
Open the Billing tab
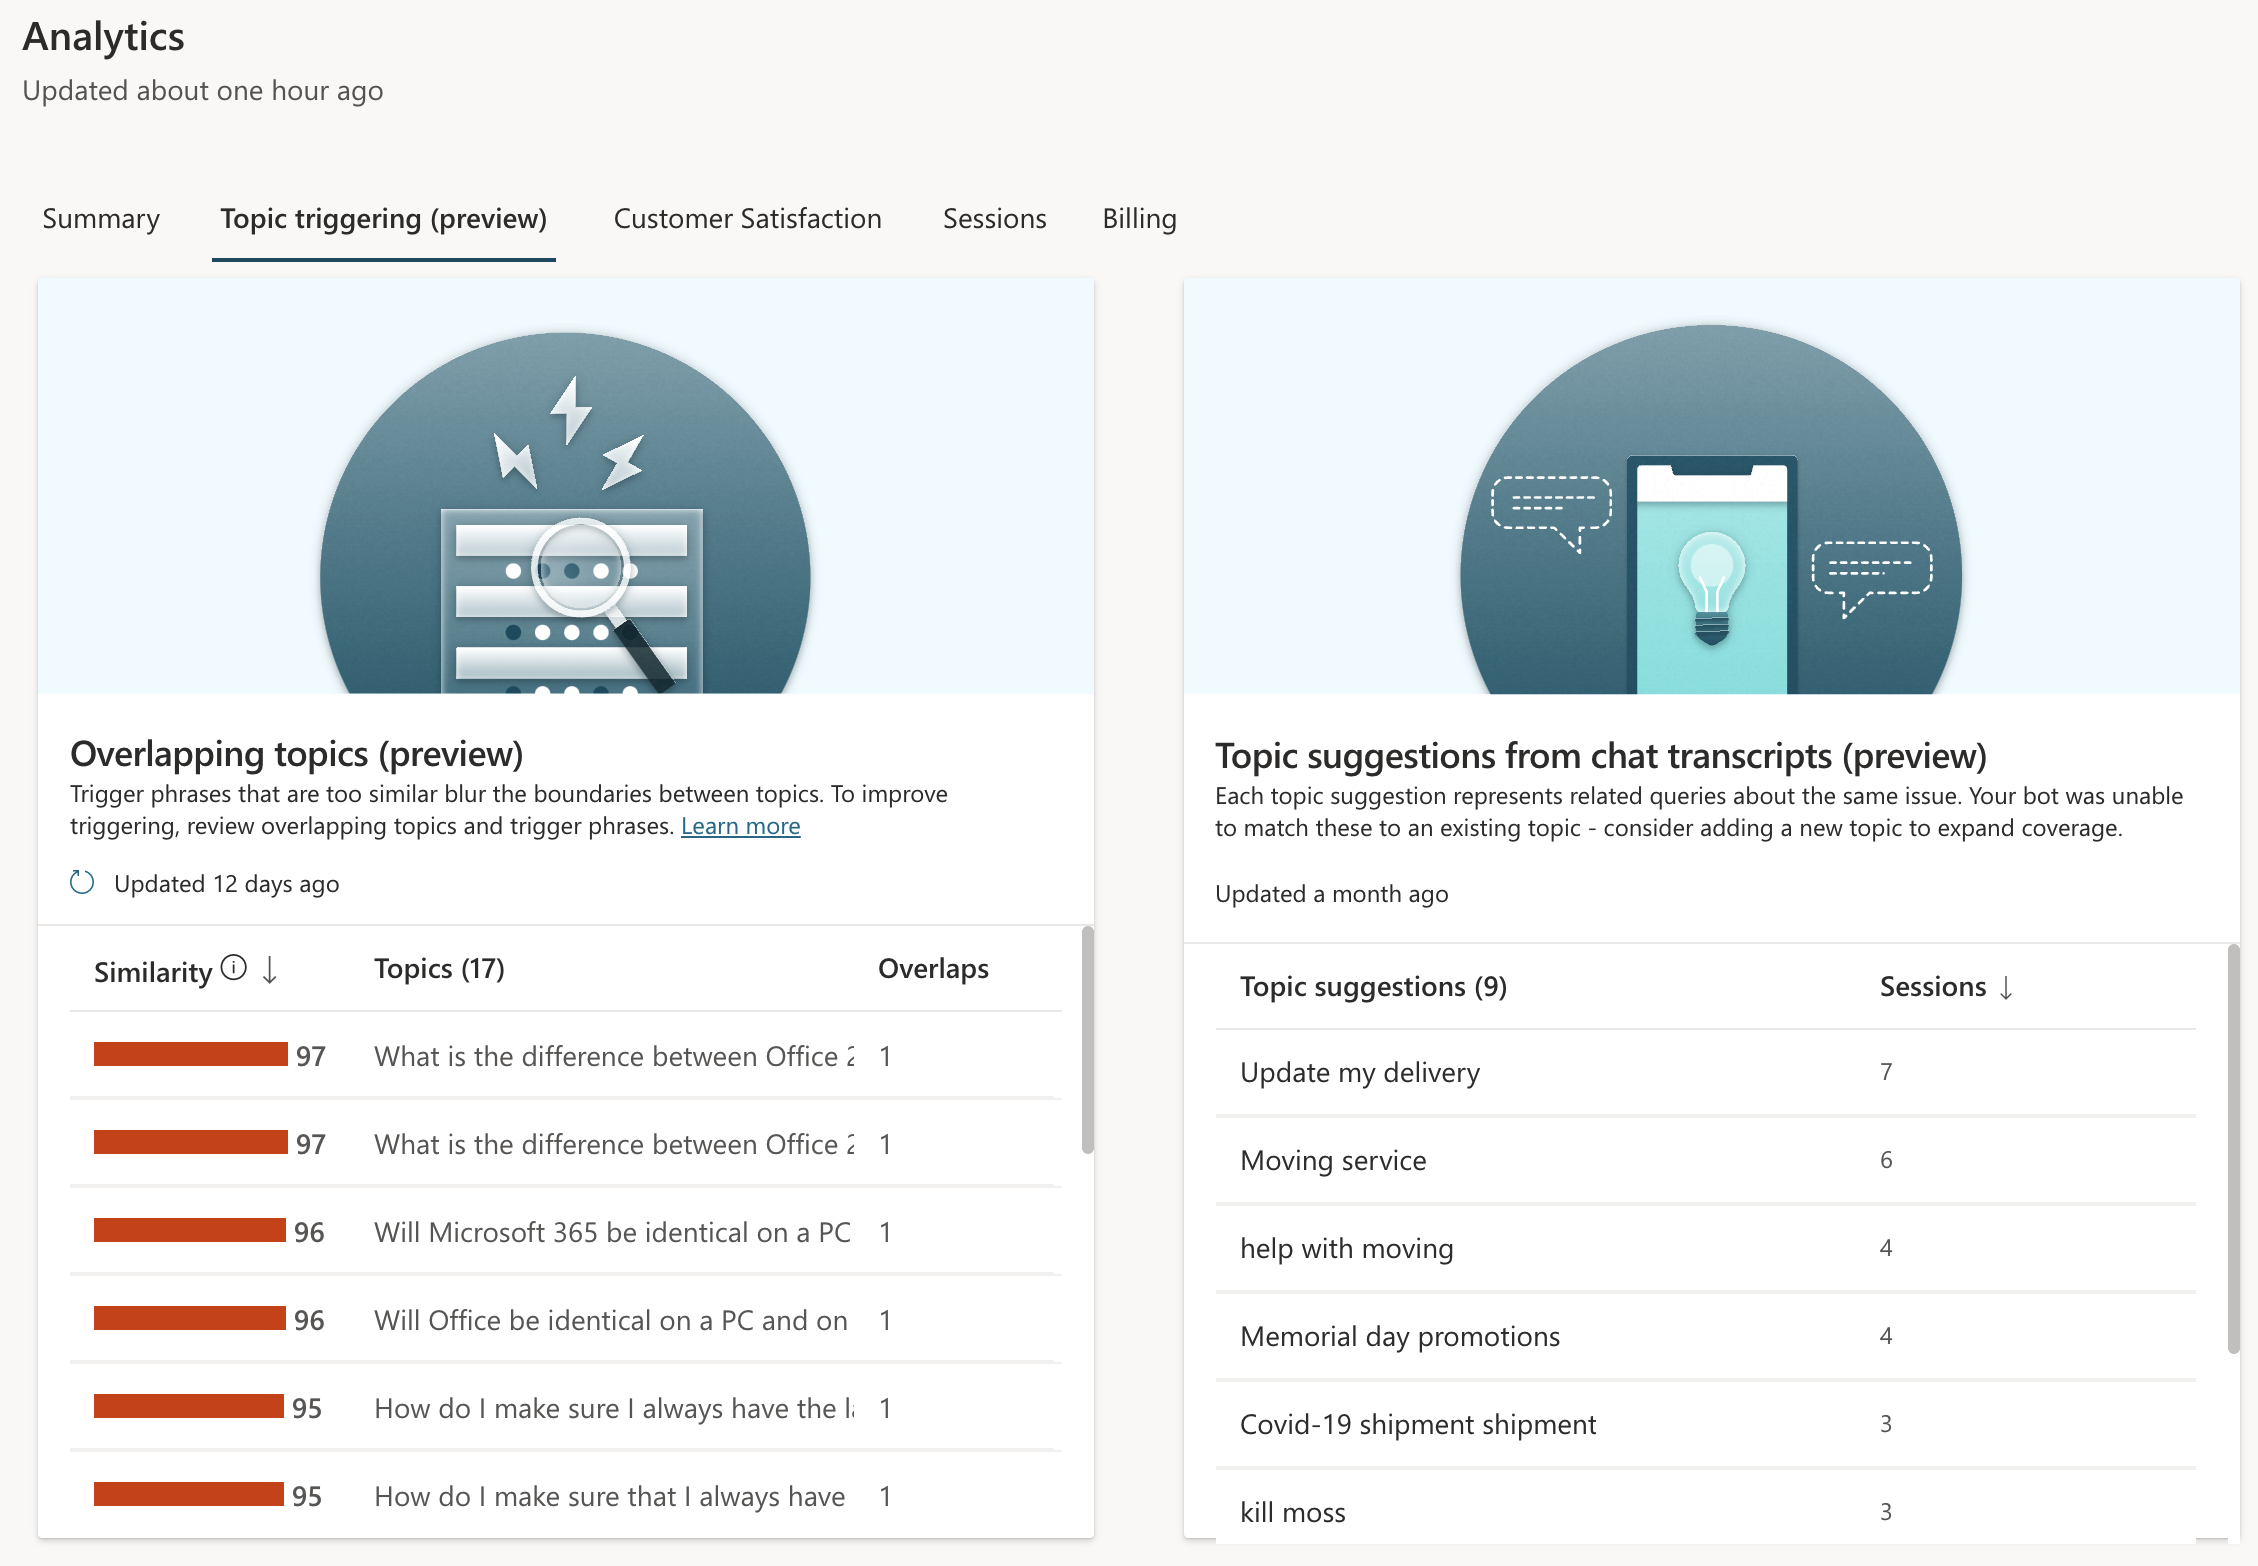(x=1138, y=218)
